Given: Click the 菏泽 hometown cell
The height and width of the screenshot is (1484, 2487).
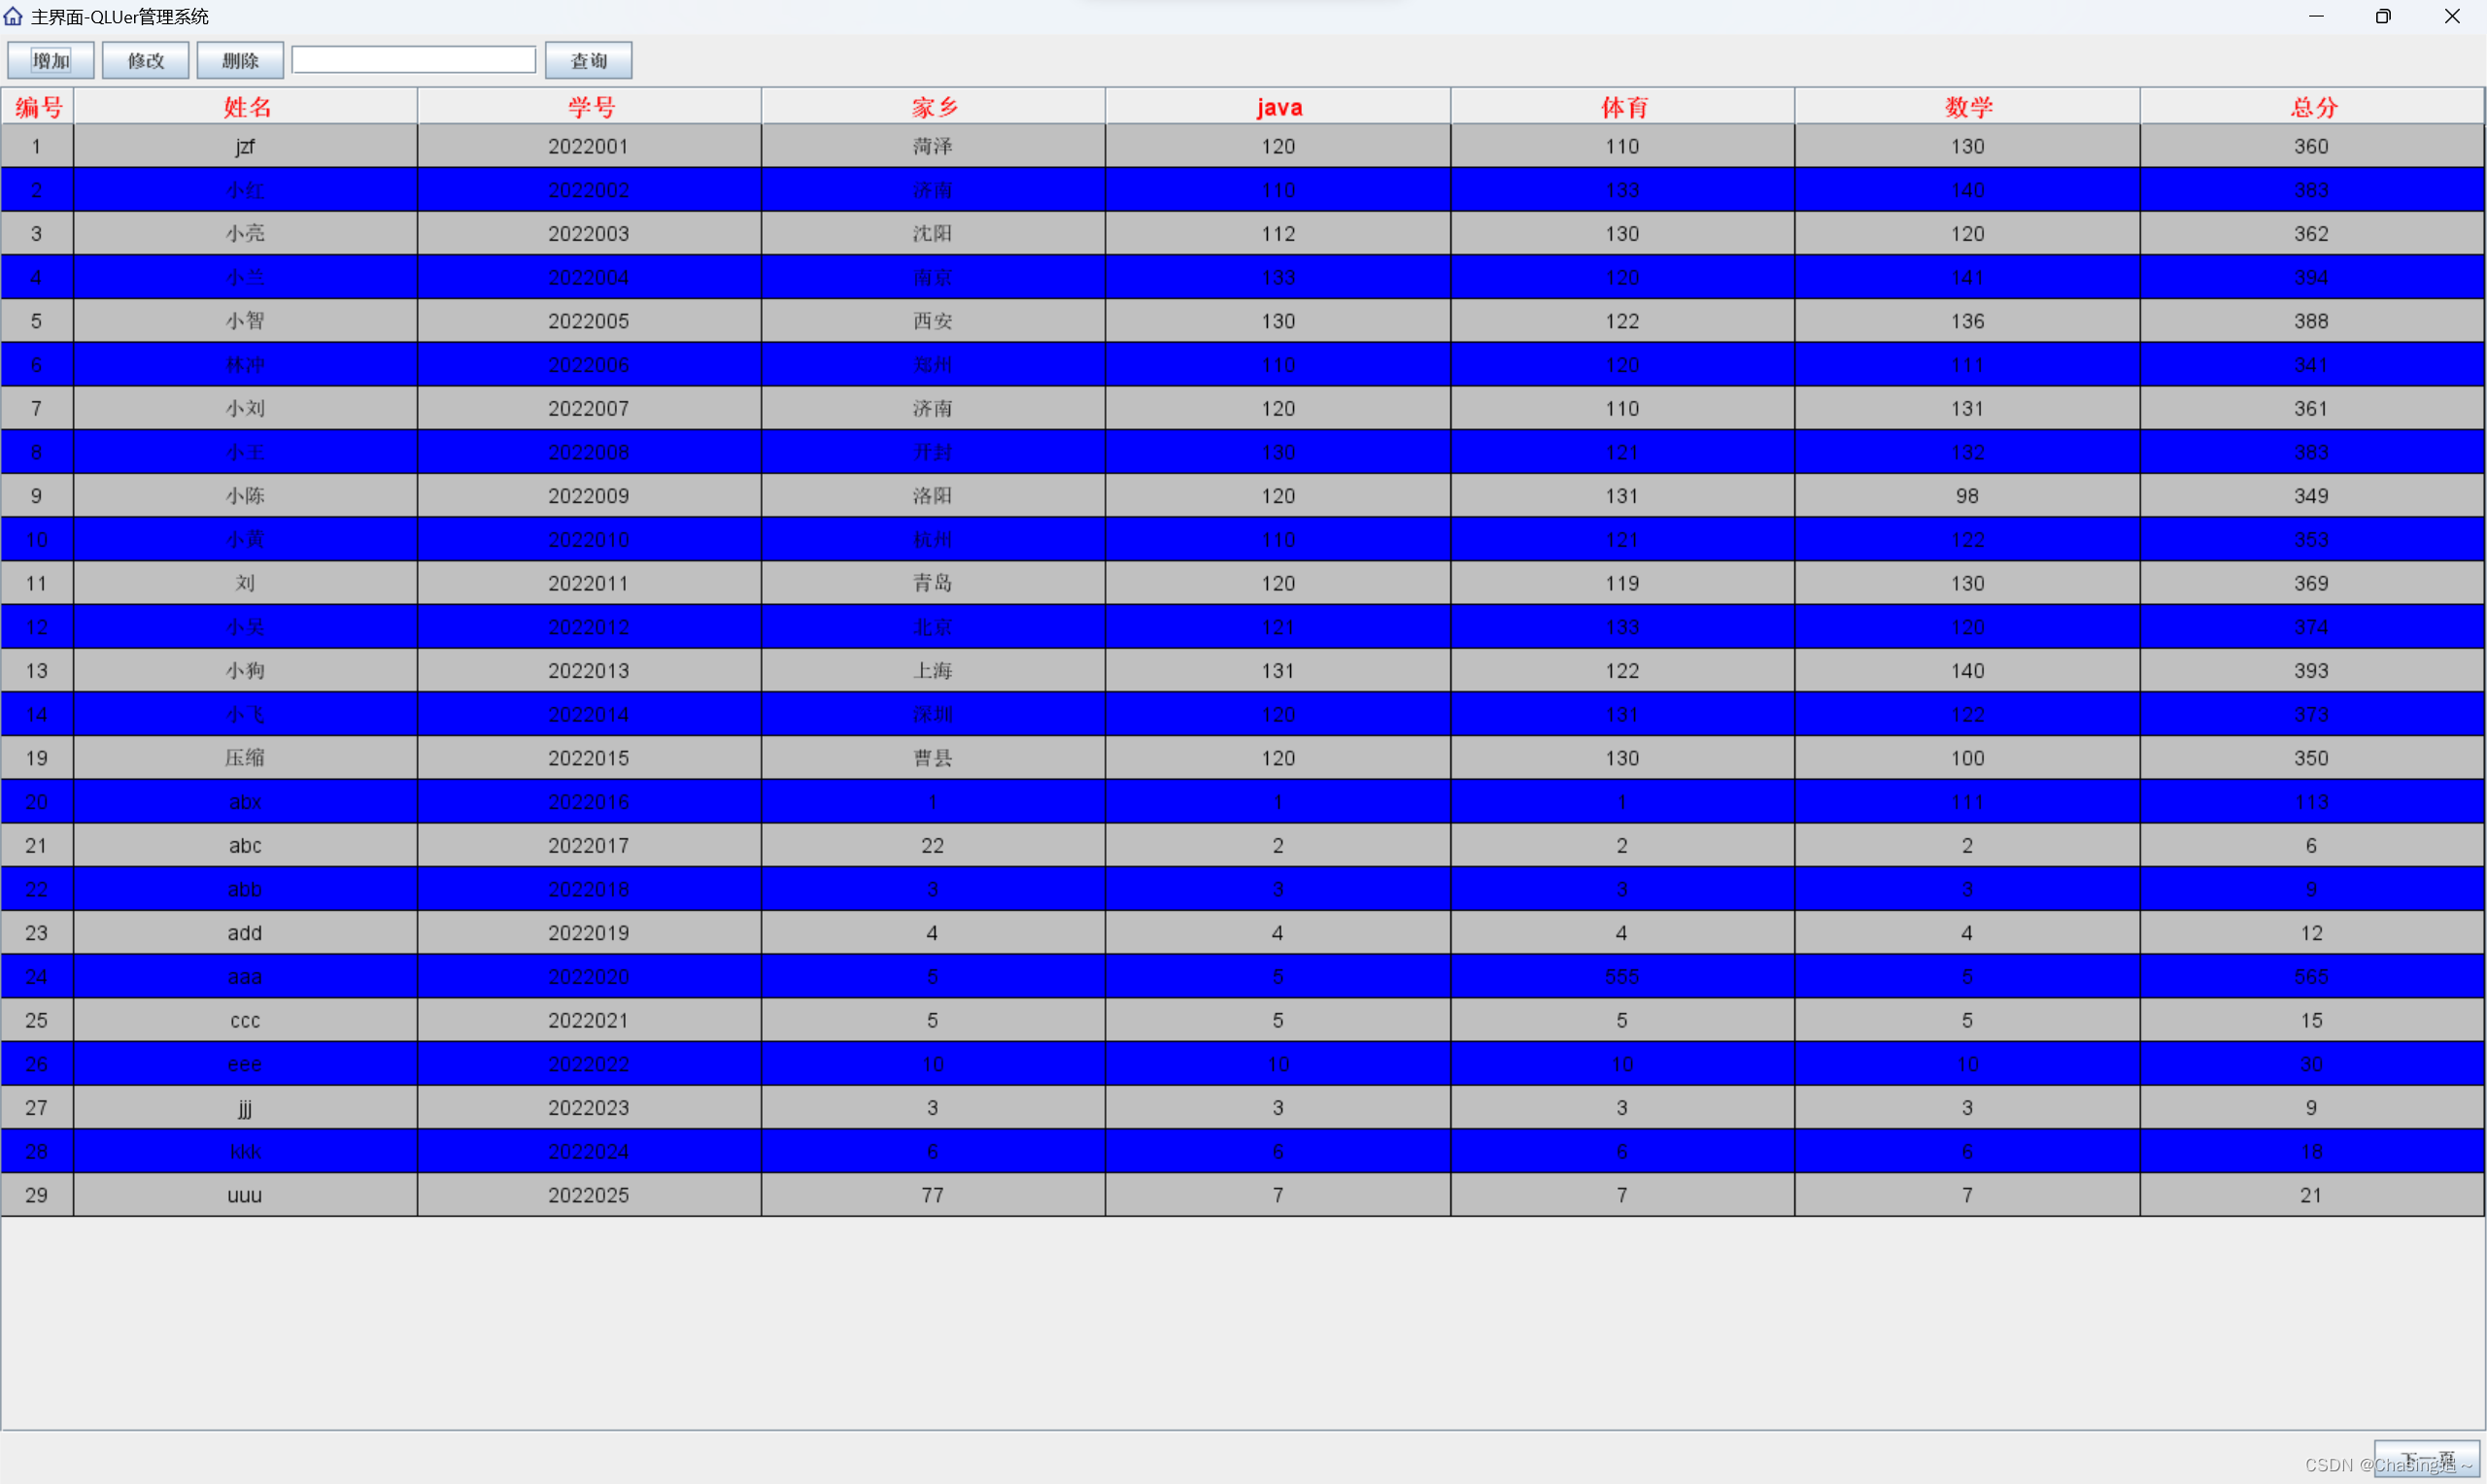Looking at the screenshot, I should [x=932, y=146].
